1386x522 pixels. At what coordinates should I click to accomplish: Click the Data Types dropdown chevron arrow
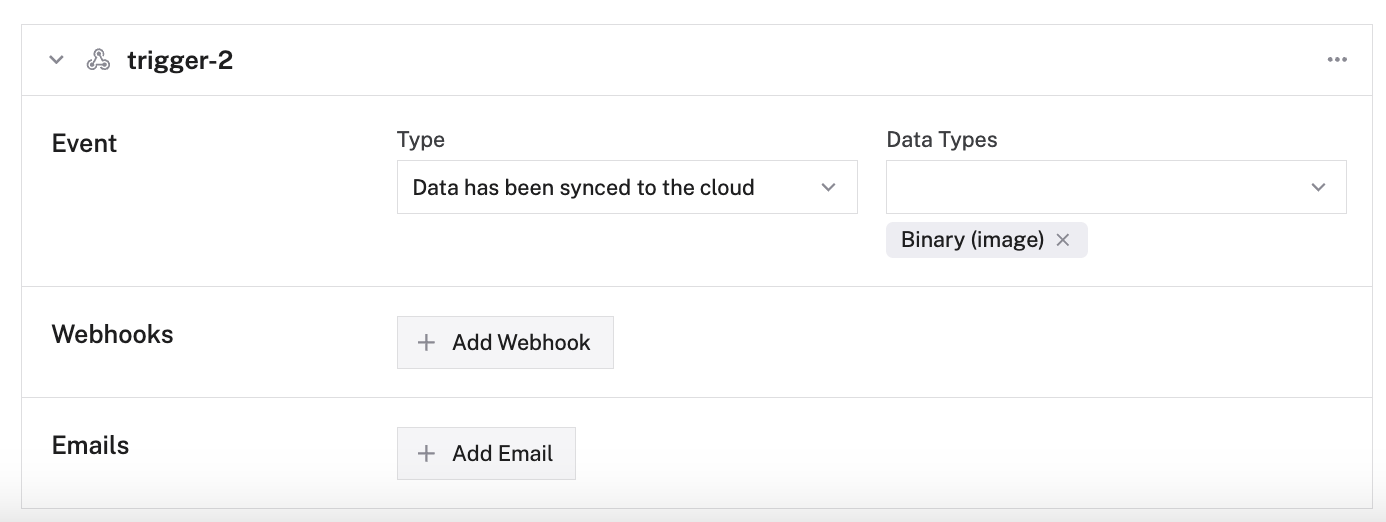1318,187
